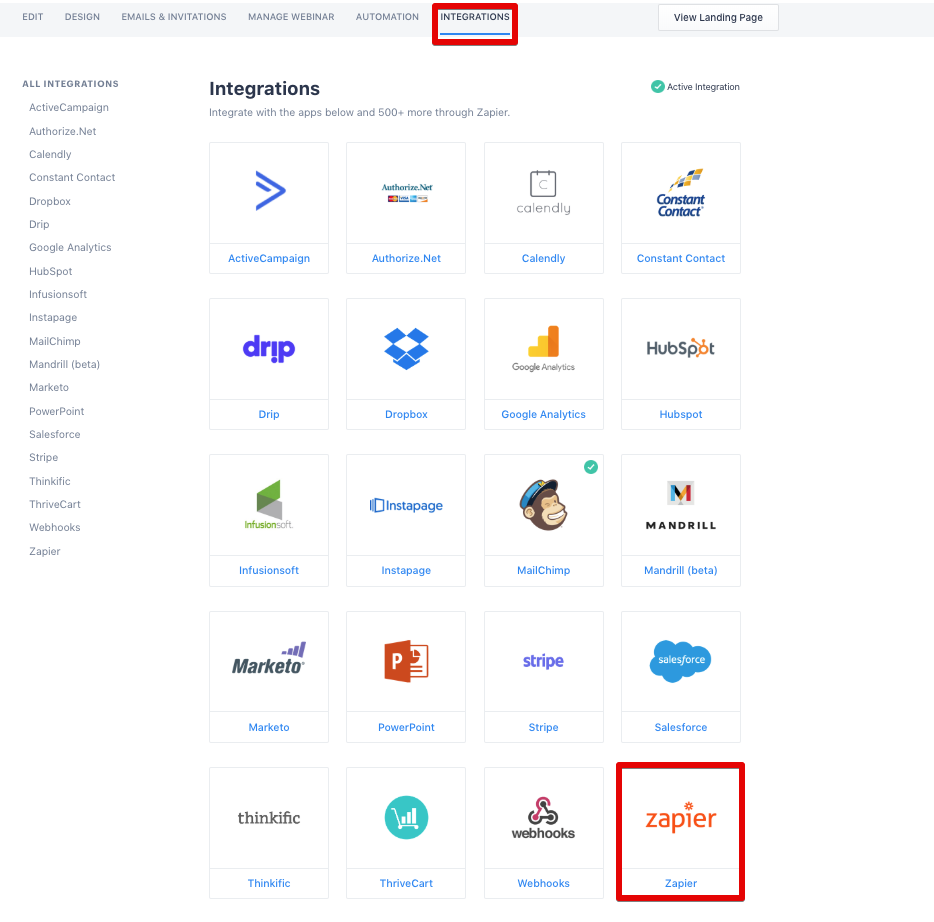The height and width of the screenshot is (922, 934).
Task: Pick Stripe in the sidebar
Action: pyautogui.click(x=43, y=457)
